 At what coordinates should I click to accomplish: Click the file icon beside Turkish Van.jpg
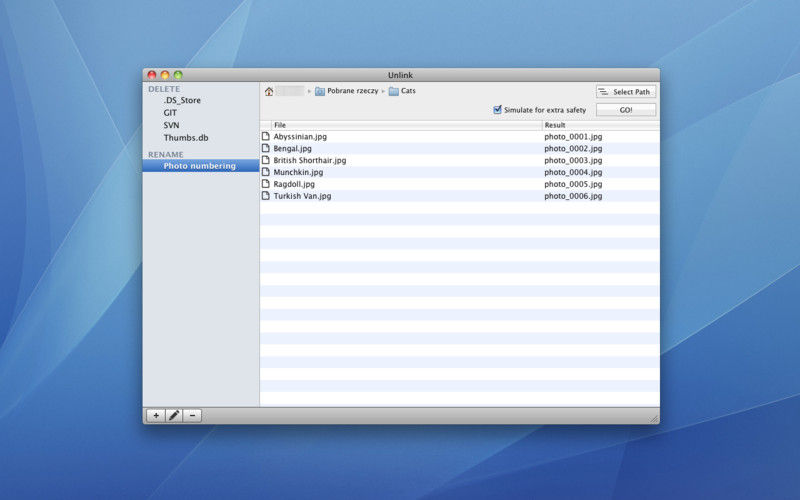(265, 195)
